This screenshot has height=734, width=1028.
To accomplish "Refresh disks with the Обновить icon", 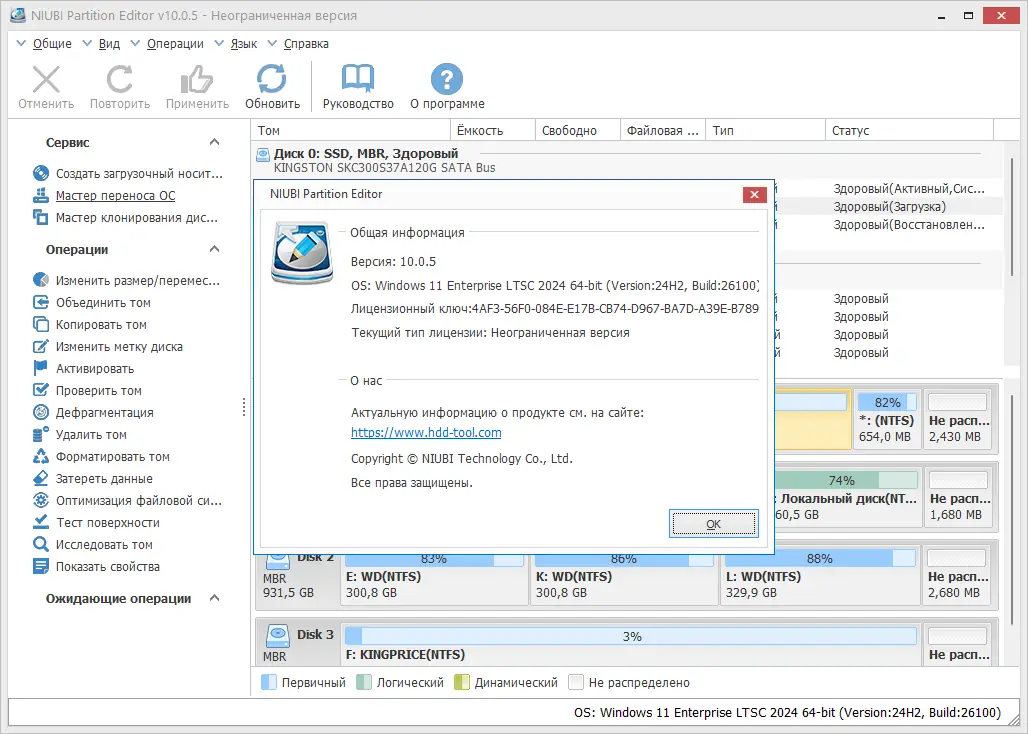I will 271,79.
